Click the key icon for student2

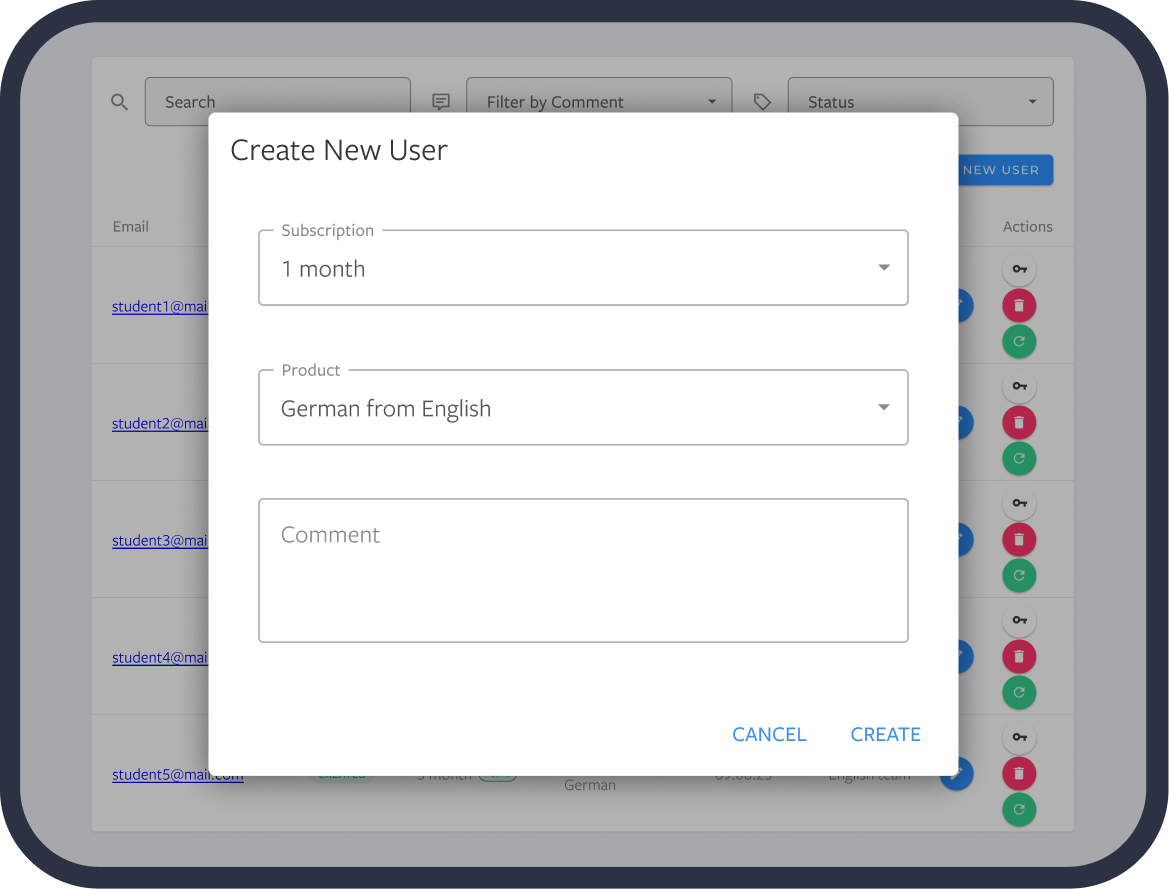click(1019, 386)
